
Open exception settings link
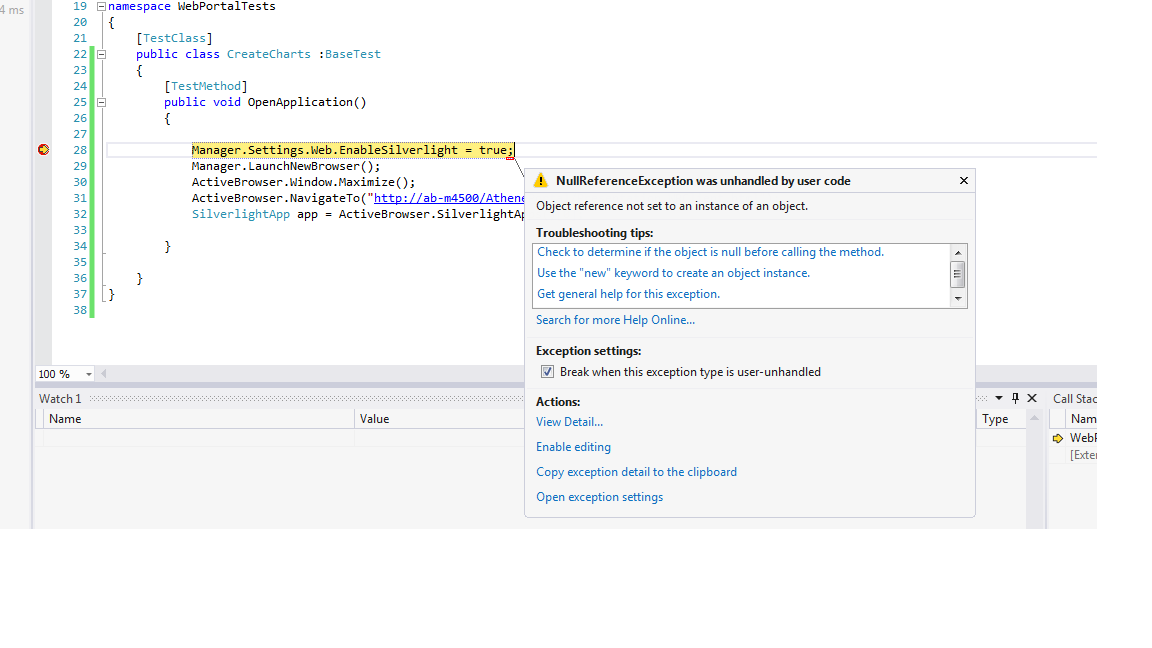point(599,497)
